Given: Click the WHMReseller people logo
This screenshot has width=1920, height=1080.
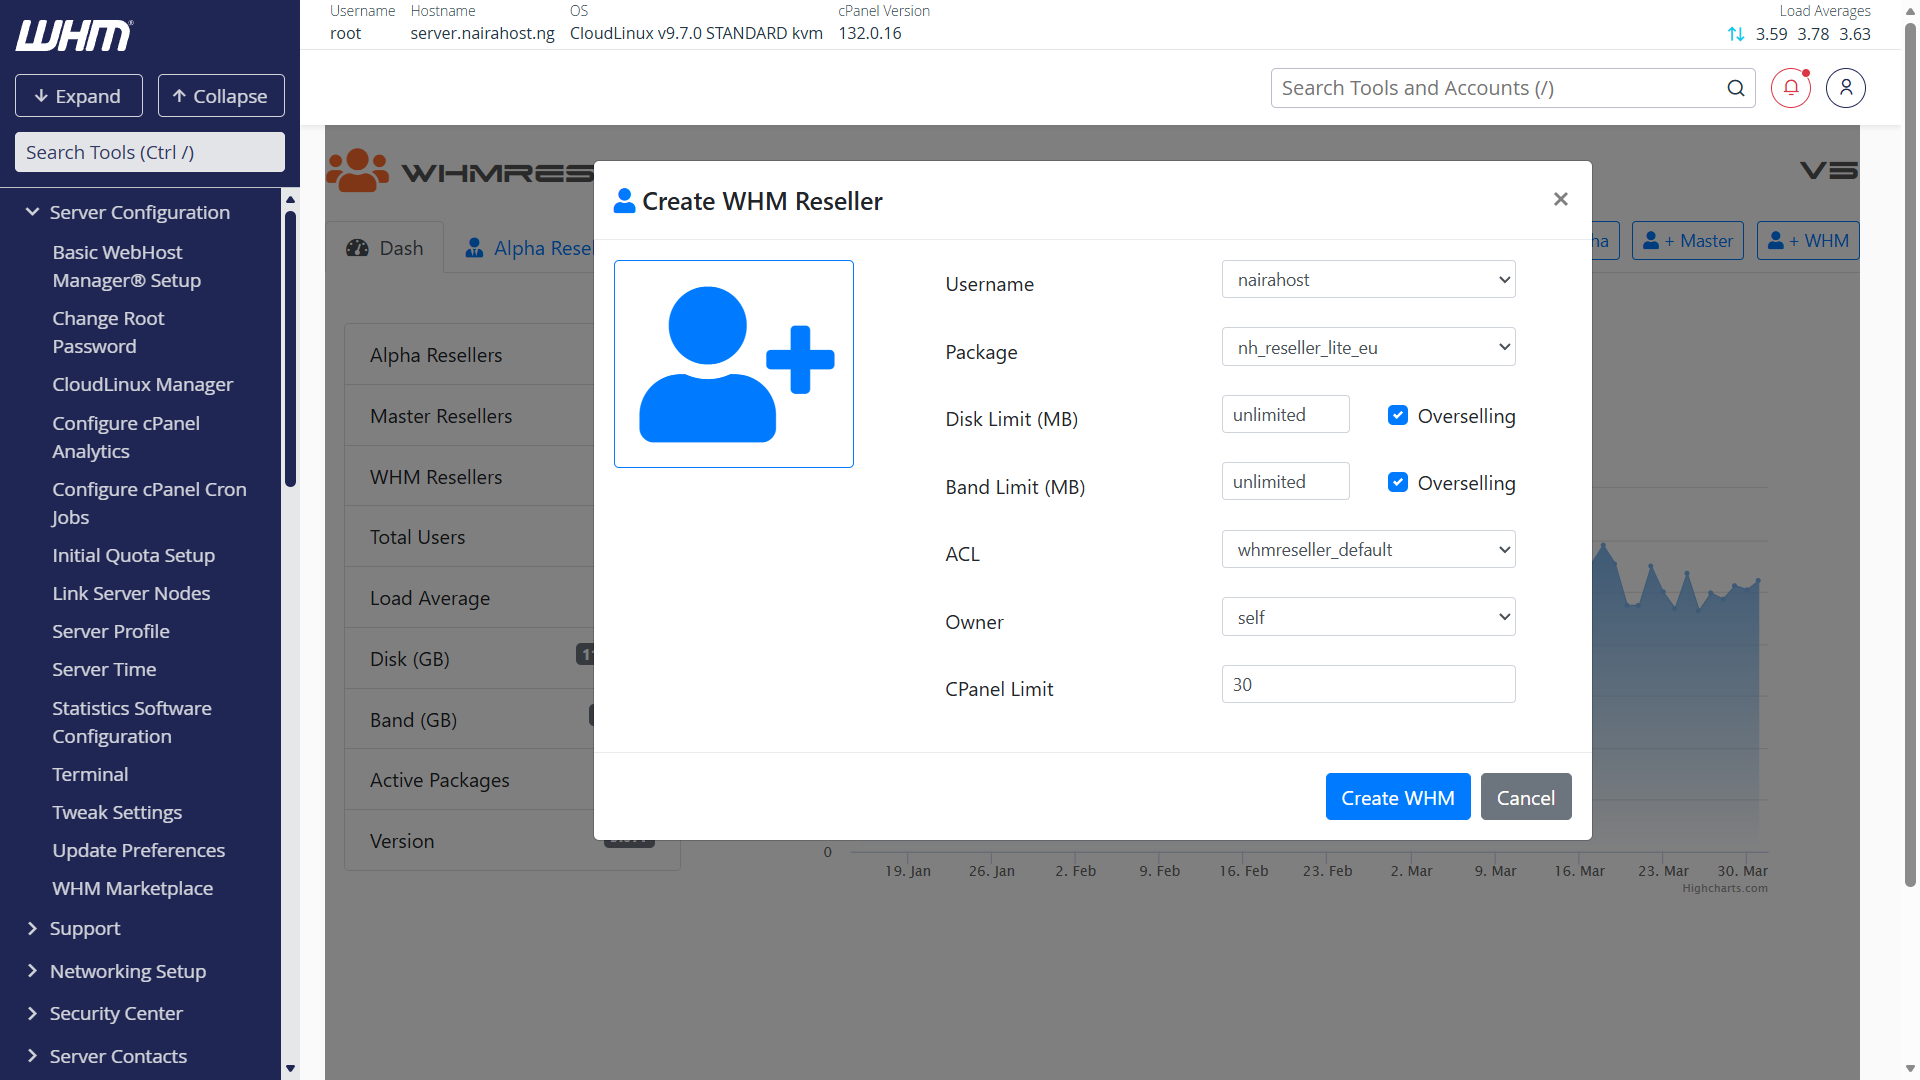Looking at the screenshot, I should 358,171.
